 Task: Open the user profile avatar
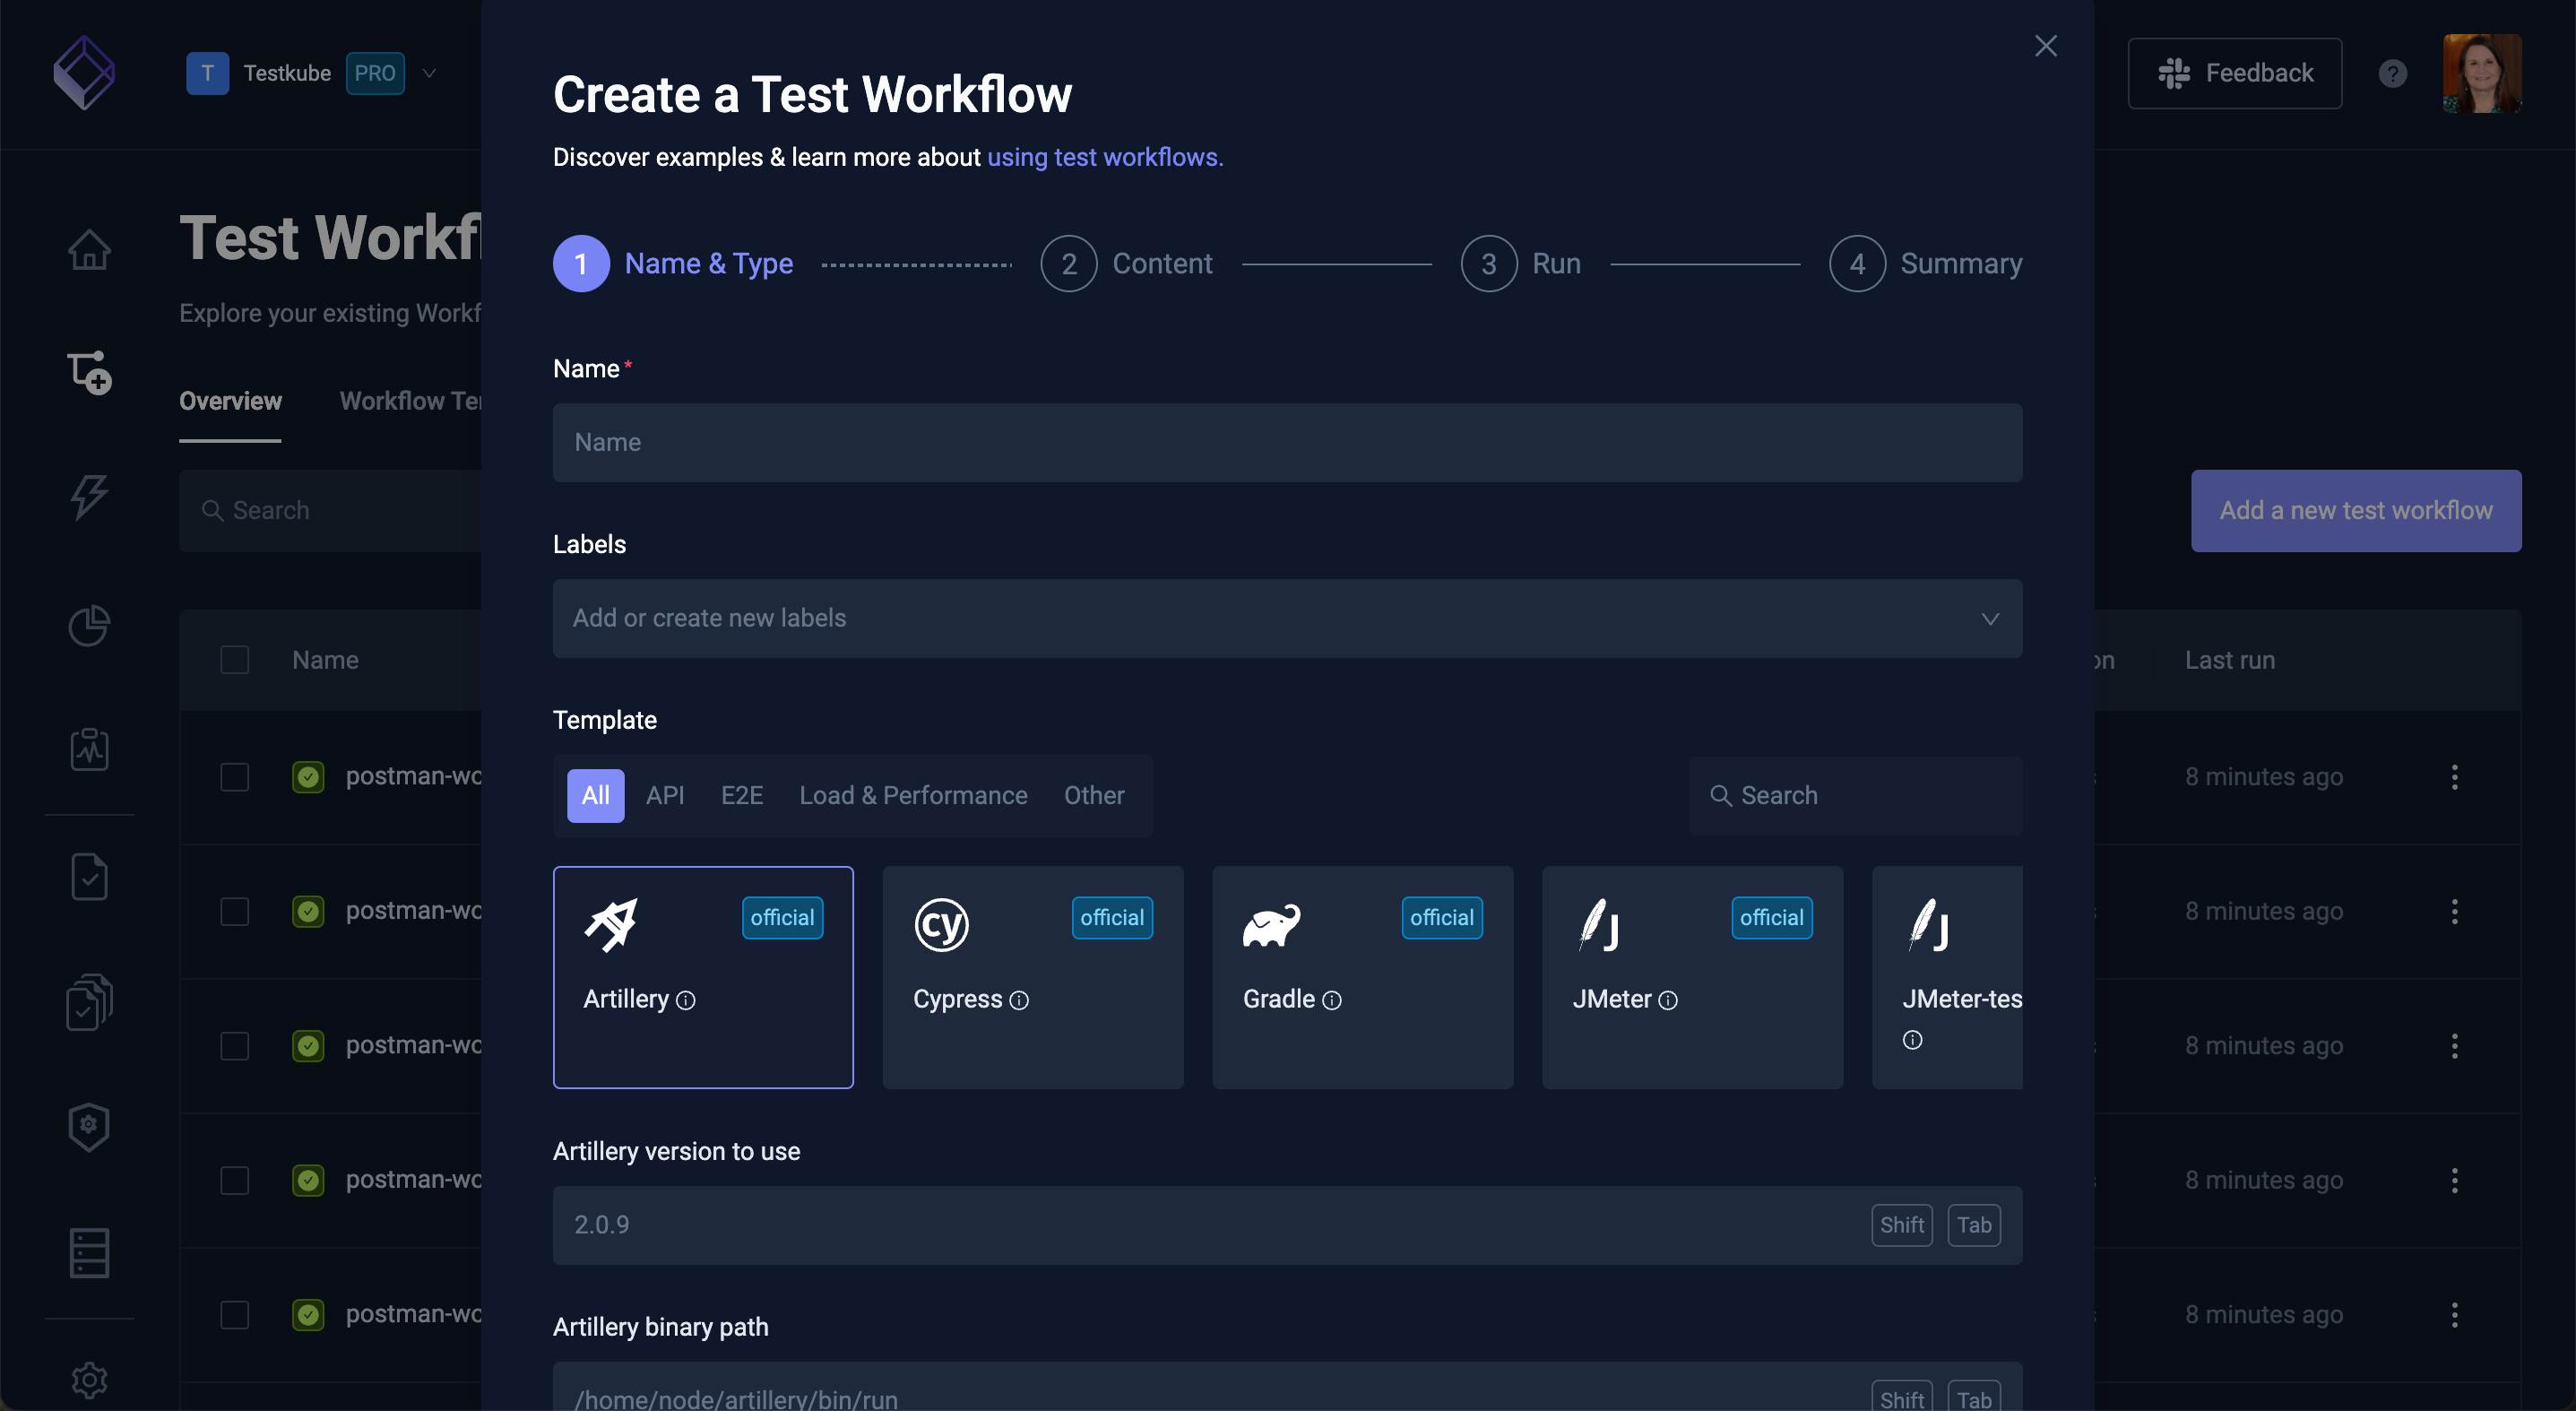pos(2482,73)
